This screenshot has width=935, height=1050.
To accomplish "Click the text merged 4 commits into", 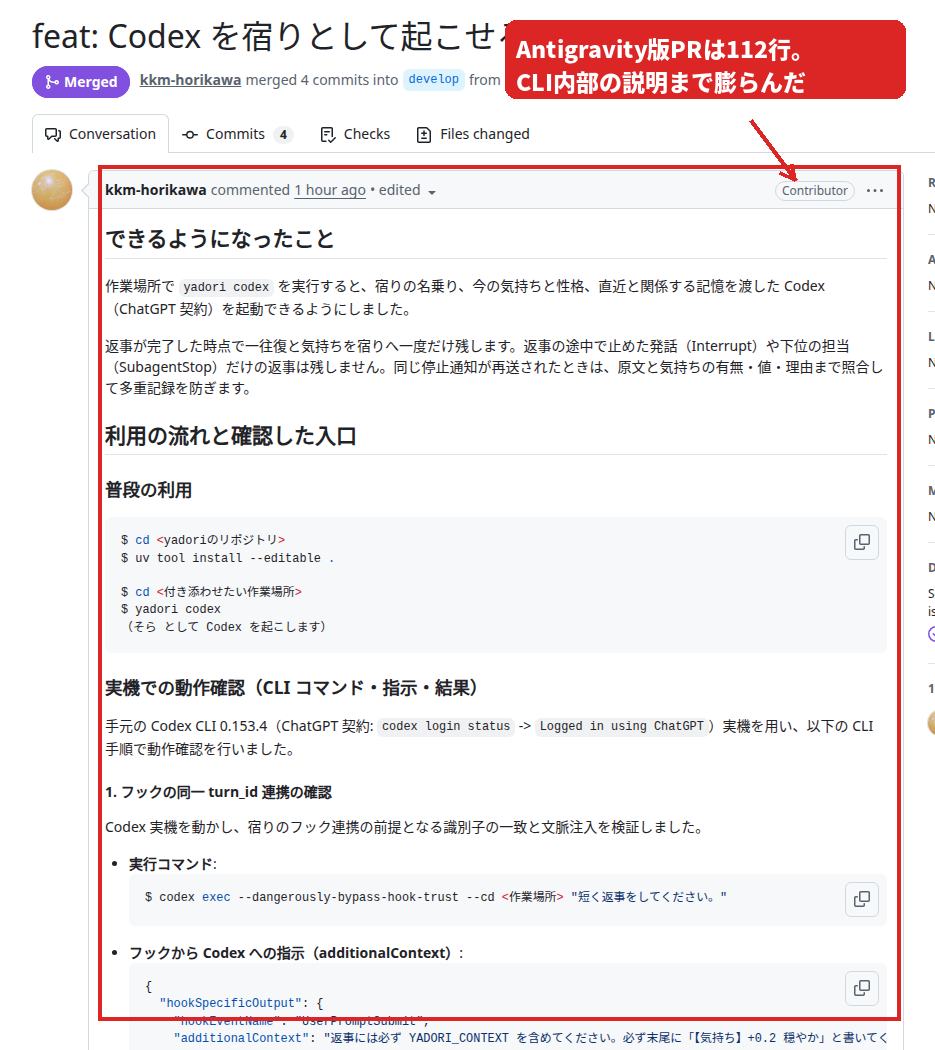I will pyautogui.click(x=321, y=80).
